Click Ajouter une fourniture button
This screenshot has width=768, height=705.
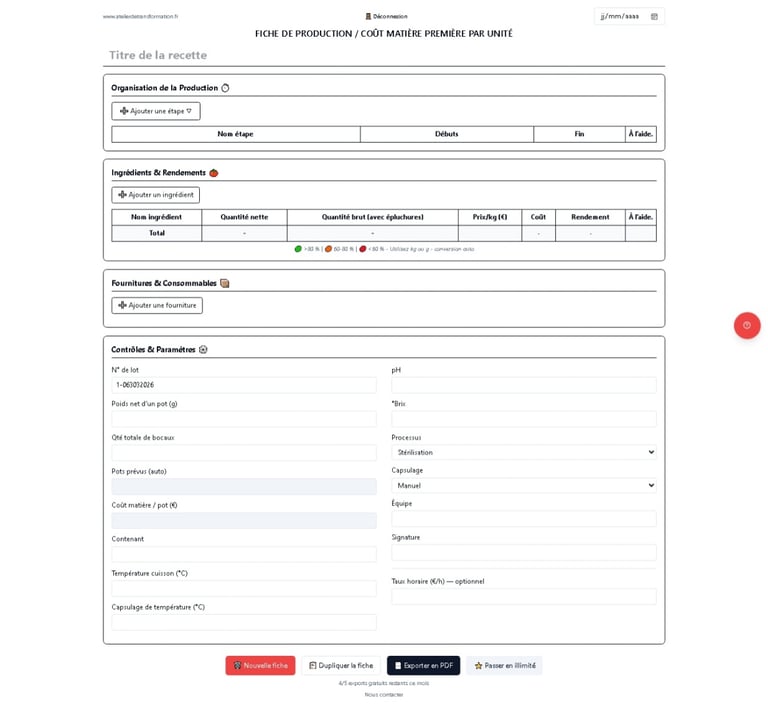(157, 305)
